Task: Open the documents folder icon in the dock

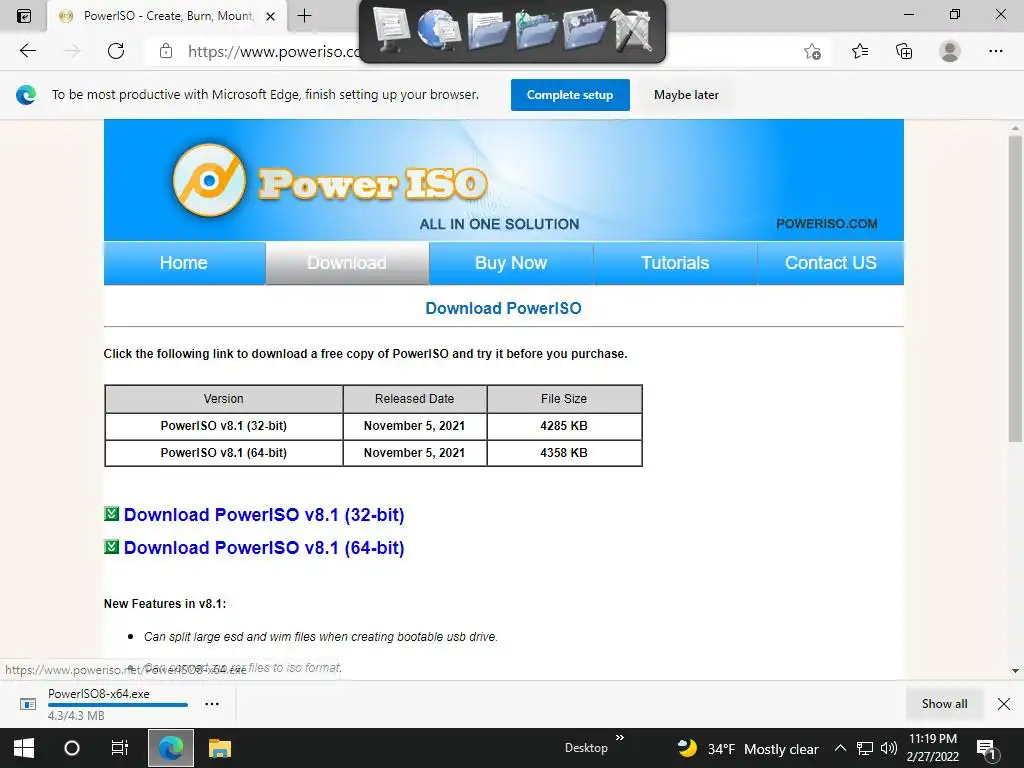Action: [488, 30]
